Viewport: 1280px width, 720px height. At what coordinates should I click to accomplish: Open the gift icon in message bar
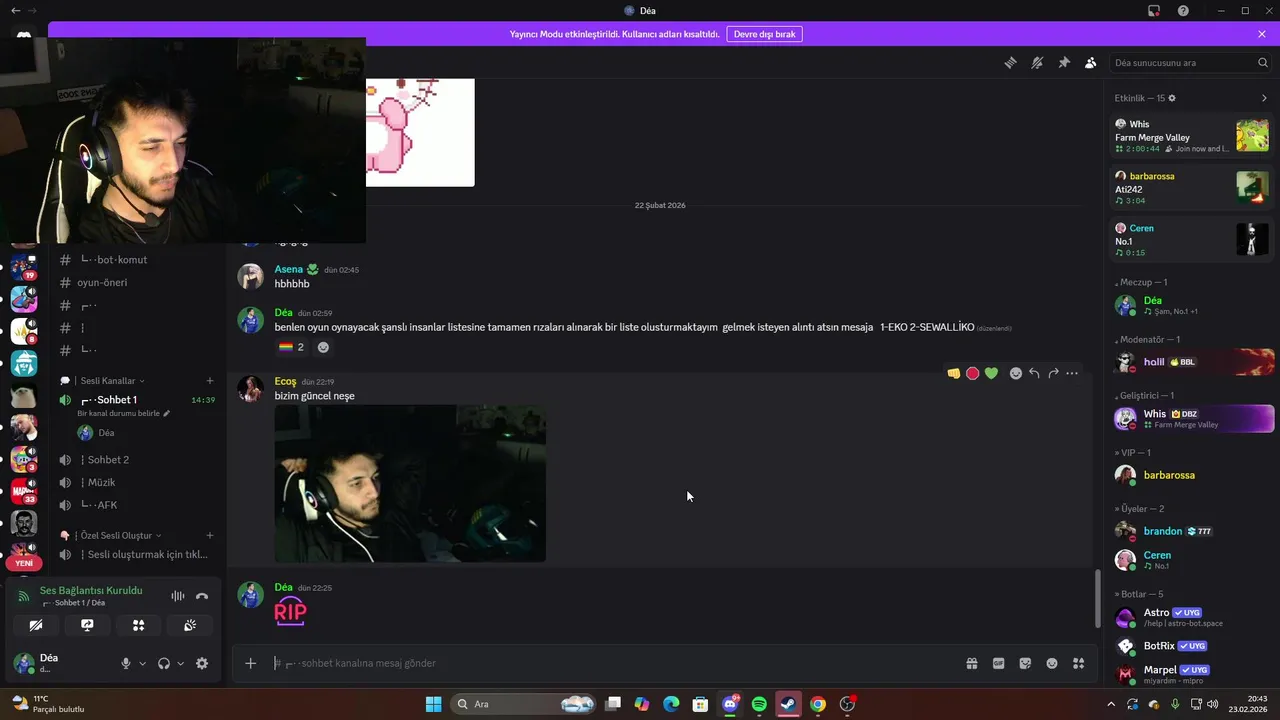971,663
